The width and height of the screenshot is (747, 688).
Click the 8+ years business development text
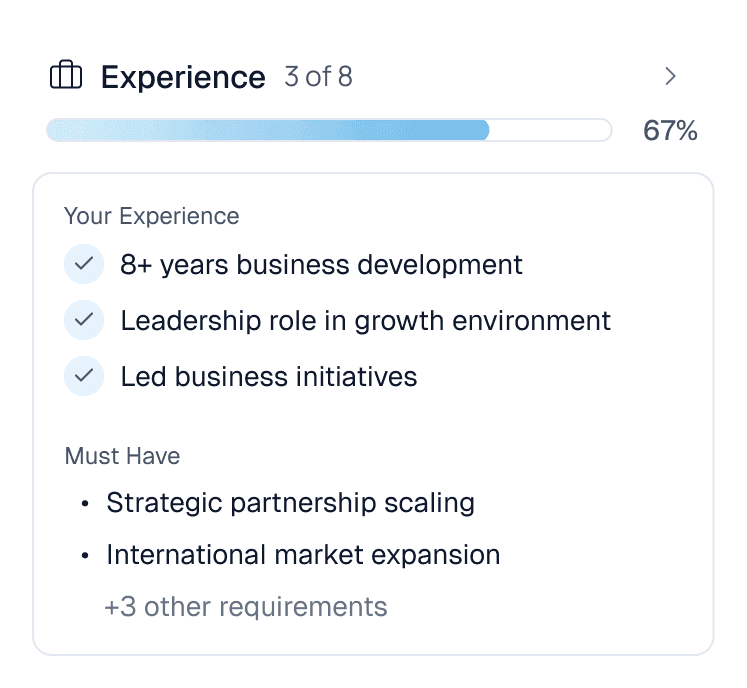pyautogui.click(x=321, y=264)
